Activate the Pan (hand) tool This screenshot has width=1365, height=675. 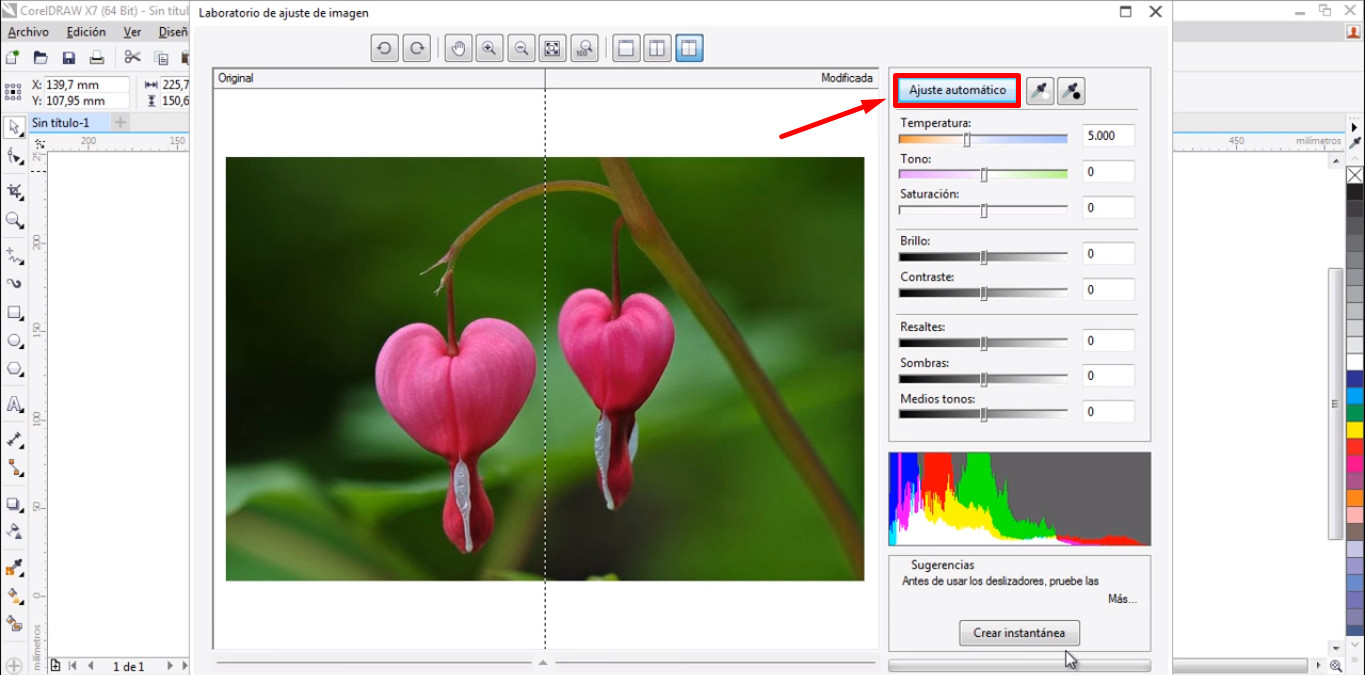[x=457, y=48]
